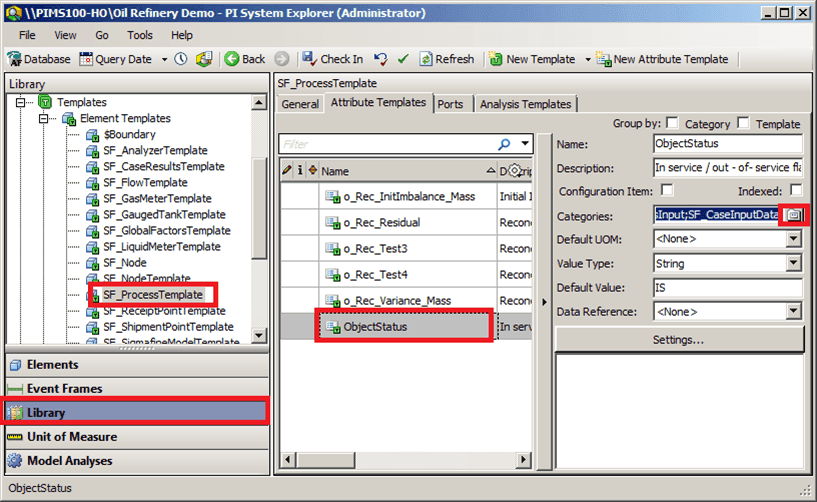817x502 pixels.
Task: Click the clock time-context icon
Action: [x=181, y=59]
